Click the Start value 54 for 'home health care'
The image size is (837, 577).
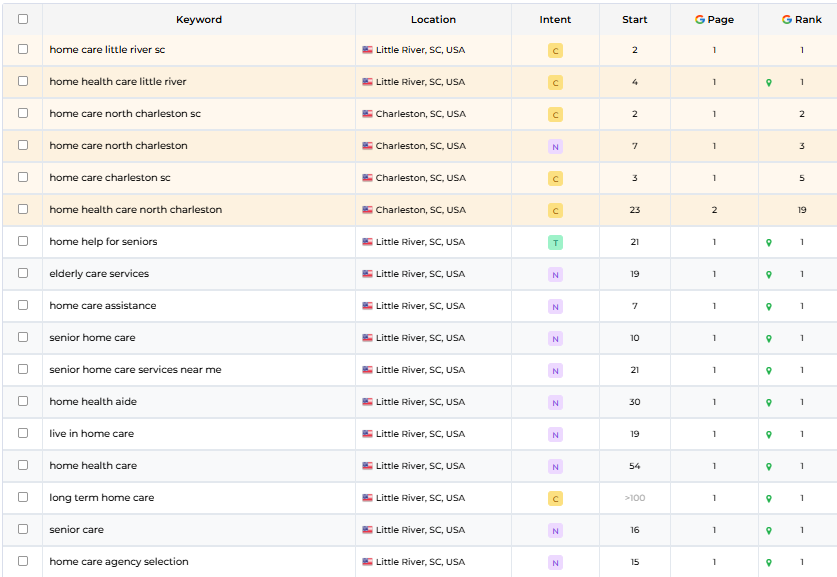coord(635,466)
